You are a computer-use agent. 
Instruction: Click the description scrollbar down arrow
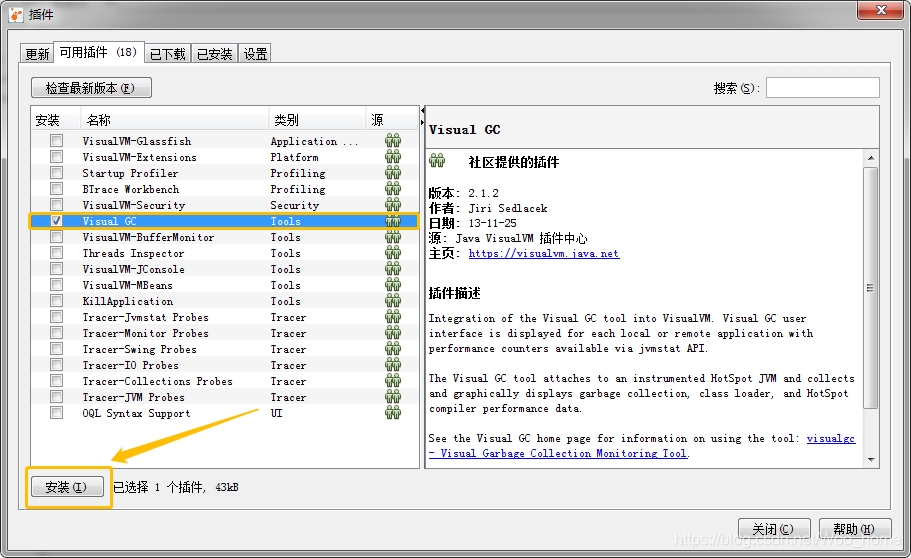coord(870,460)
